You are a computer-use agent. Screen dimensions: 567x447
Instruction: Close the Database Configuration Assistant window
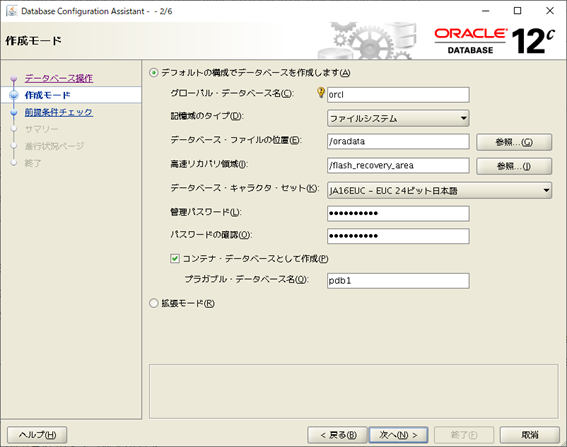[550, 11]
